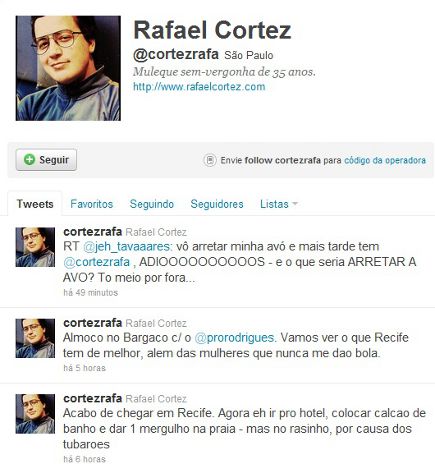Open the código da operadora link

coord(385,160)
